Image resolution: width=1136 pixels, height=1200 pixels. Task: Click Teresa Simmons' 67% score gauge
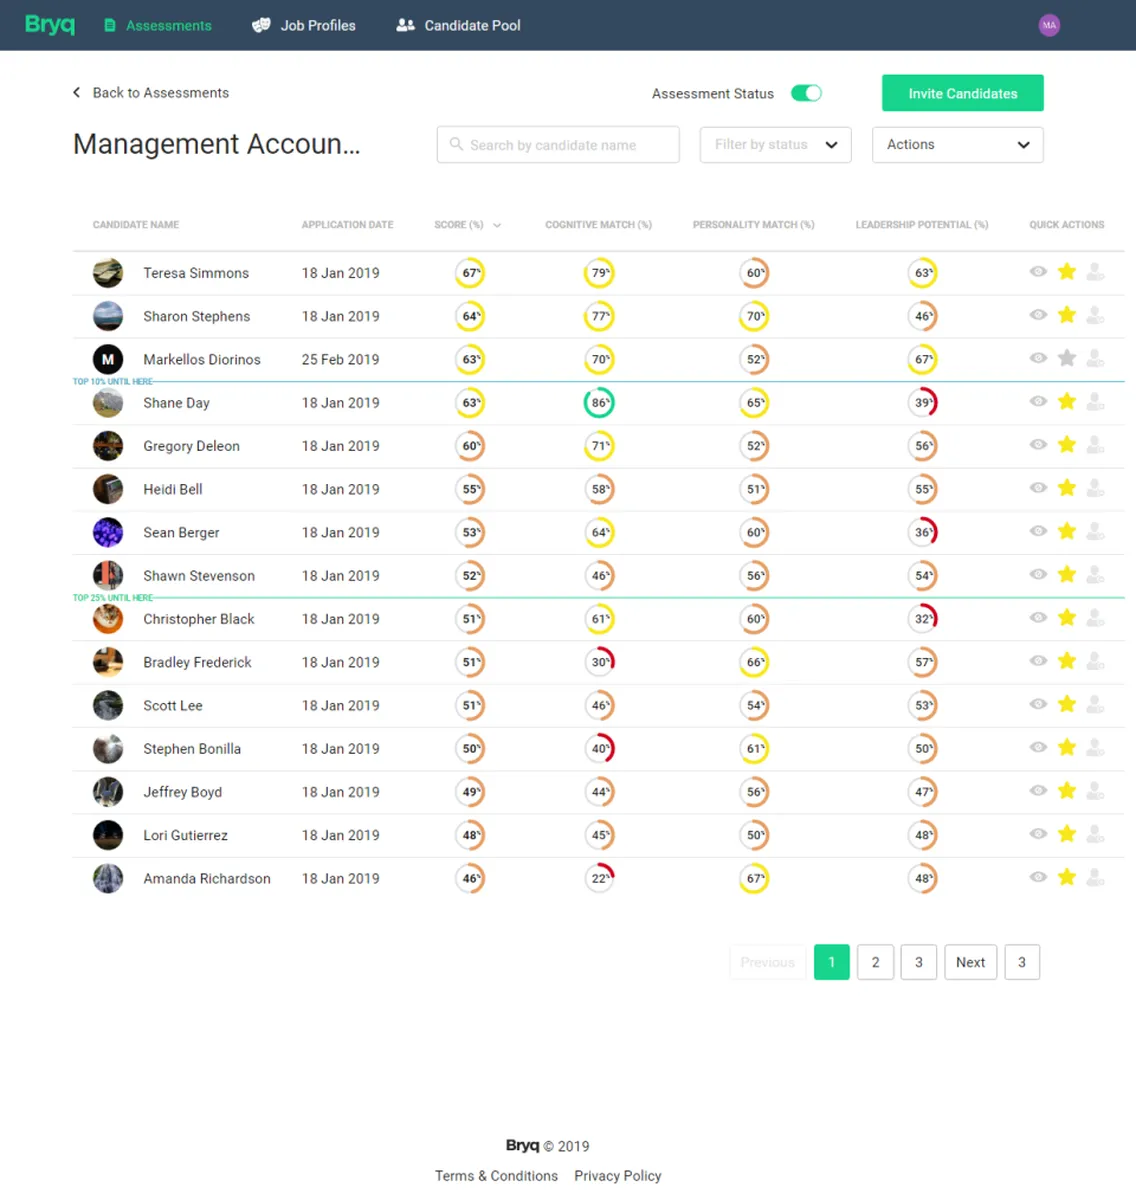click(x=470, y=272)
